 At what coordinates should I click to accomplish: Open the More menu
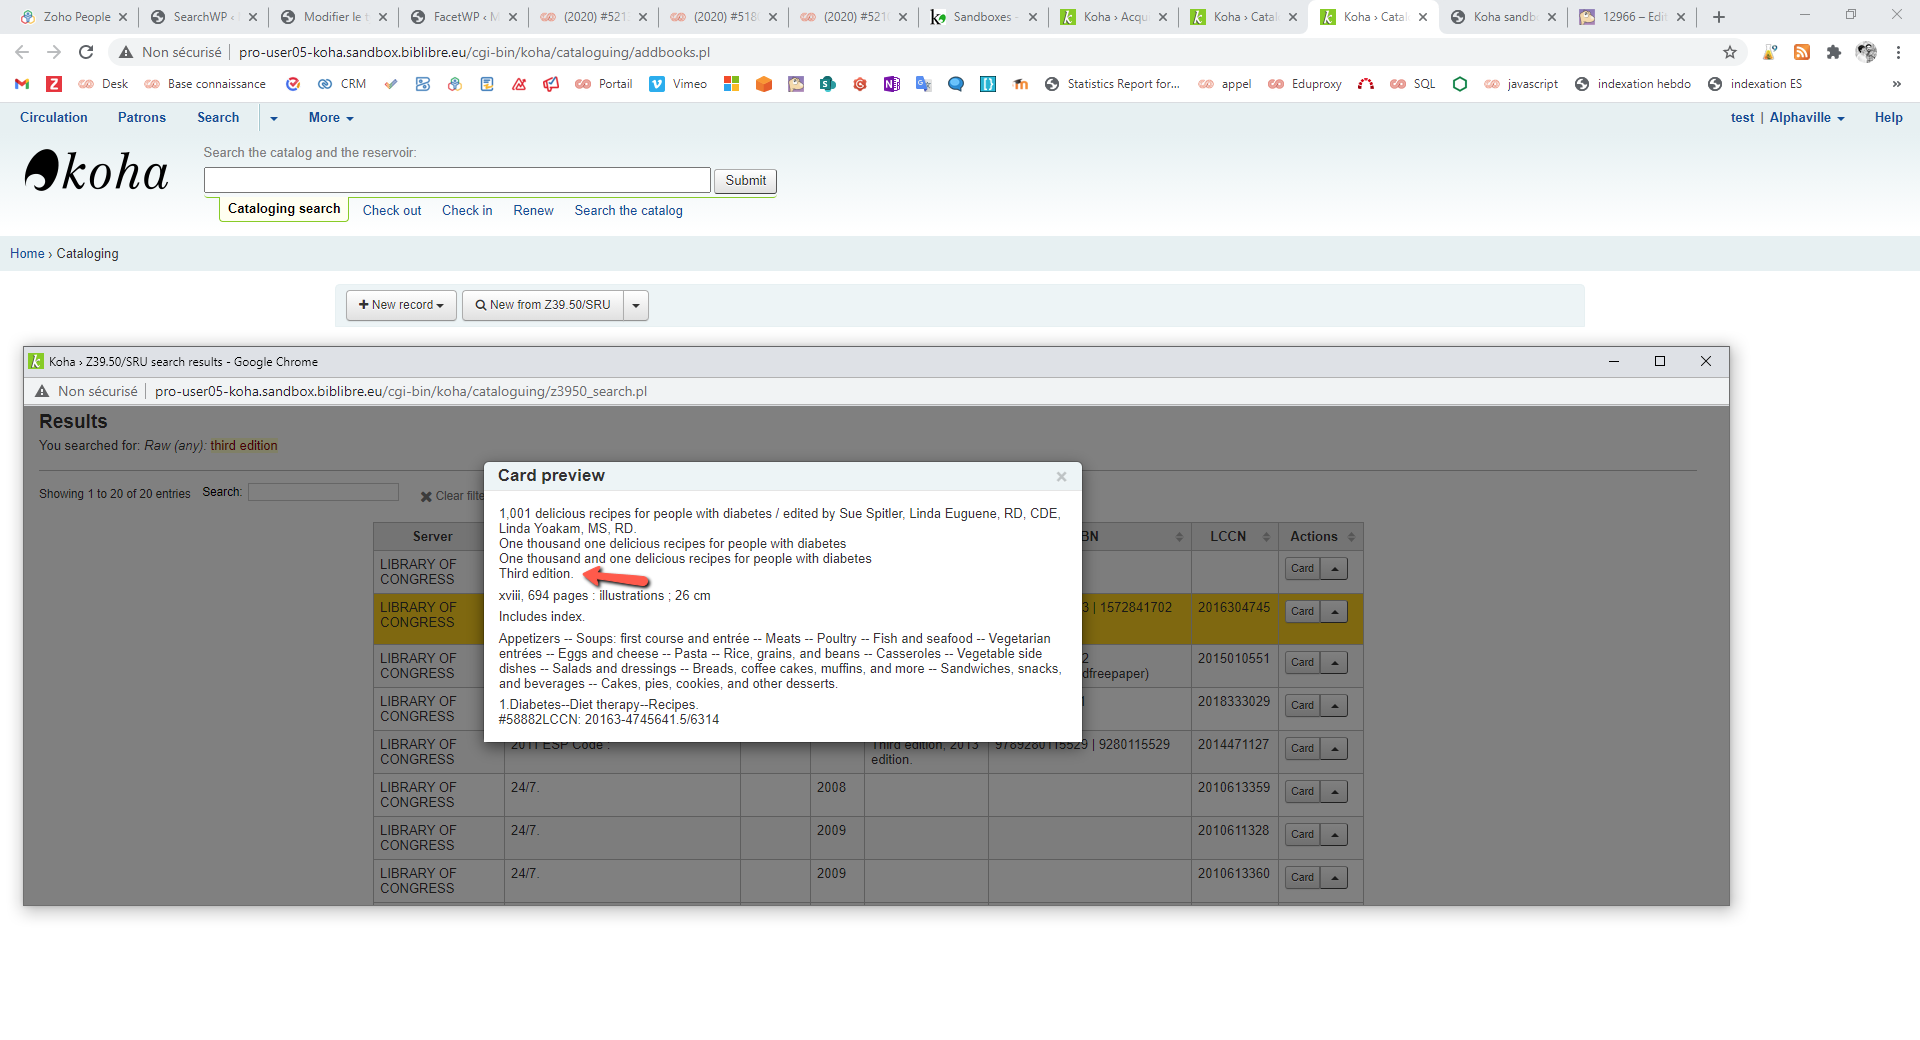330,118
